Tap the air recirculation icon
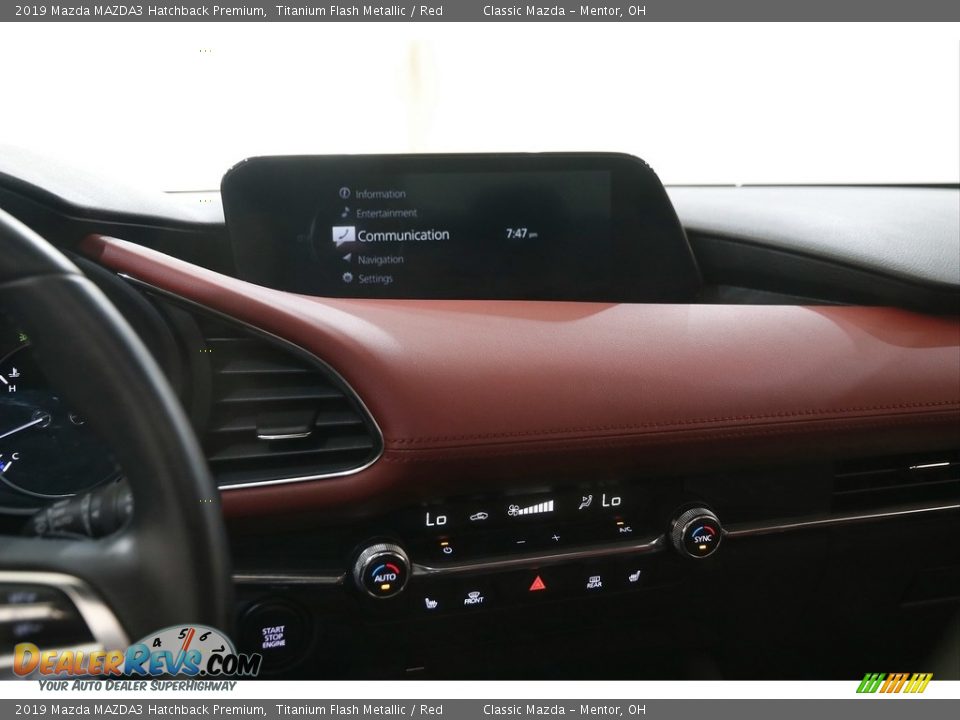This screenshot has width=960, height=720. (480, 516)
